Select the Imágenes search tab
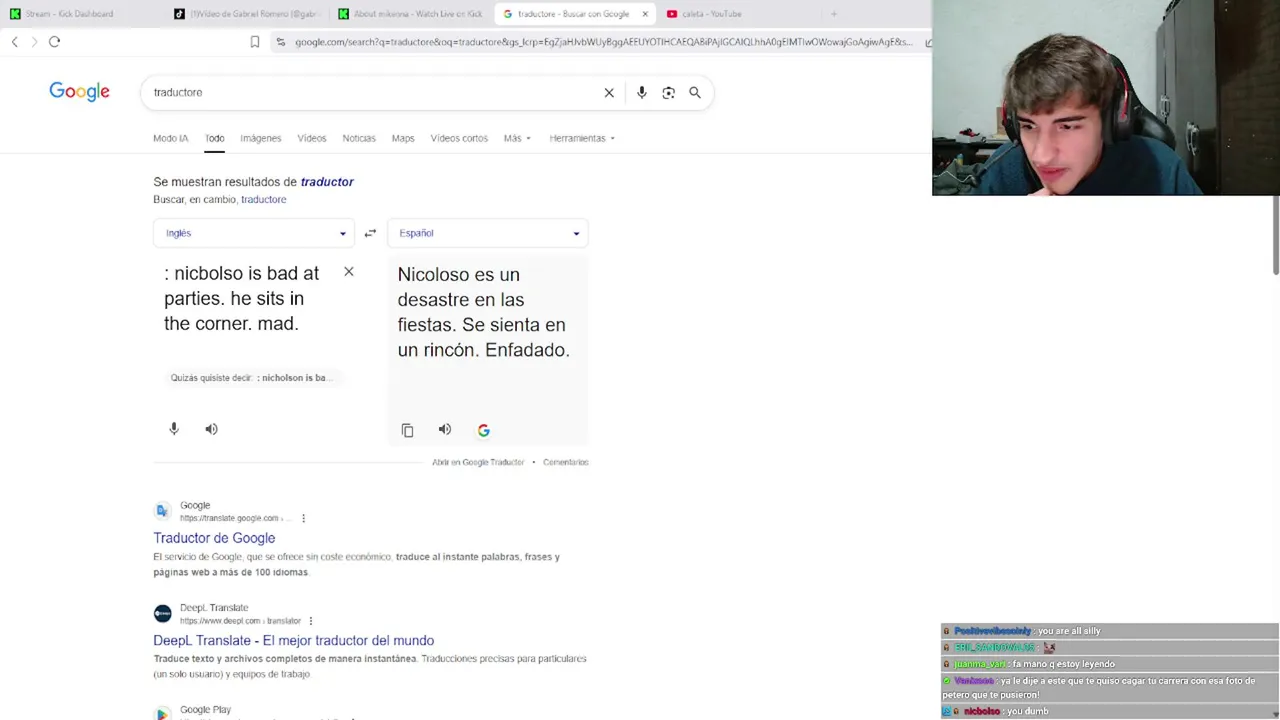Image resolution: width=1280 pixels, height=720 pixels. coord(261,138)
